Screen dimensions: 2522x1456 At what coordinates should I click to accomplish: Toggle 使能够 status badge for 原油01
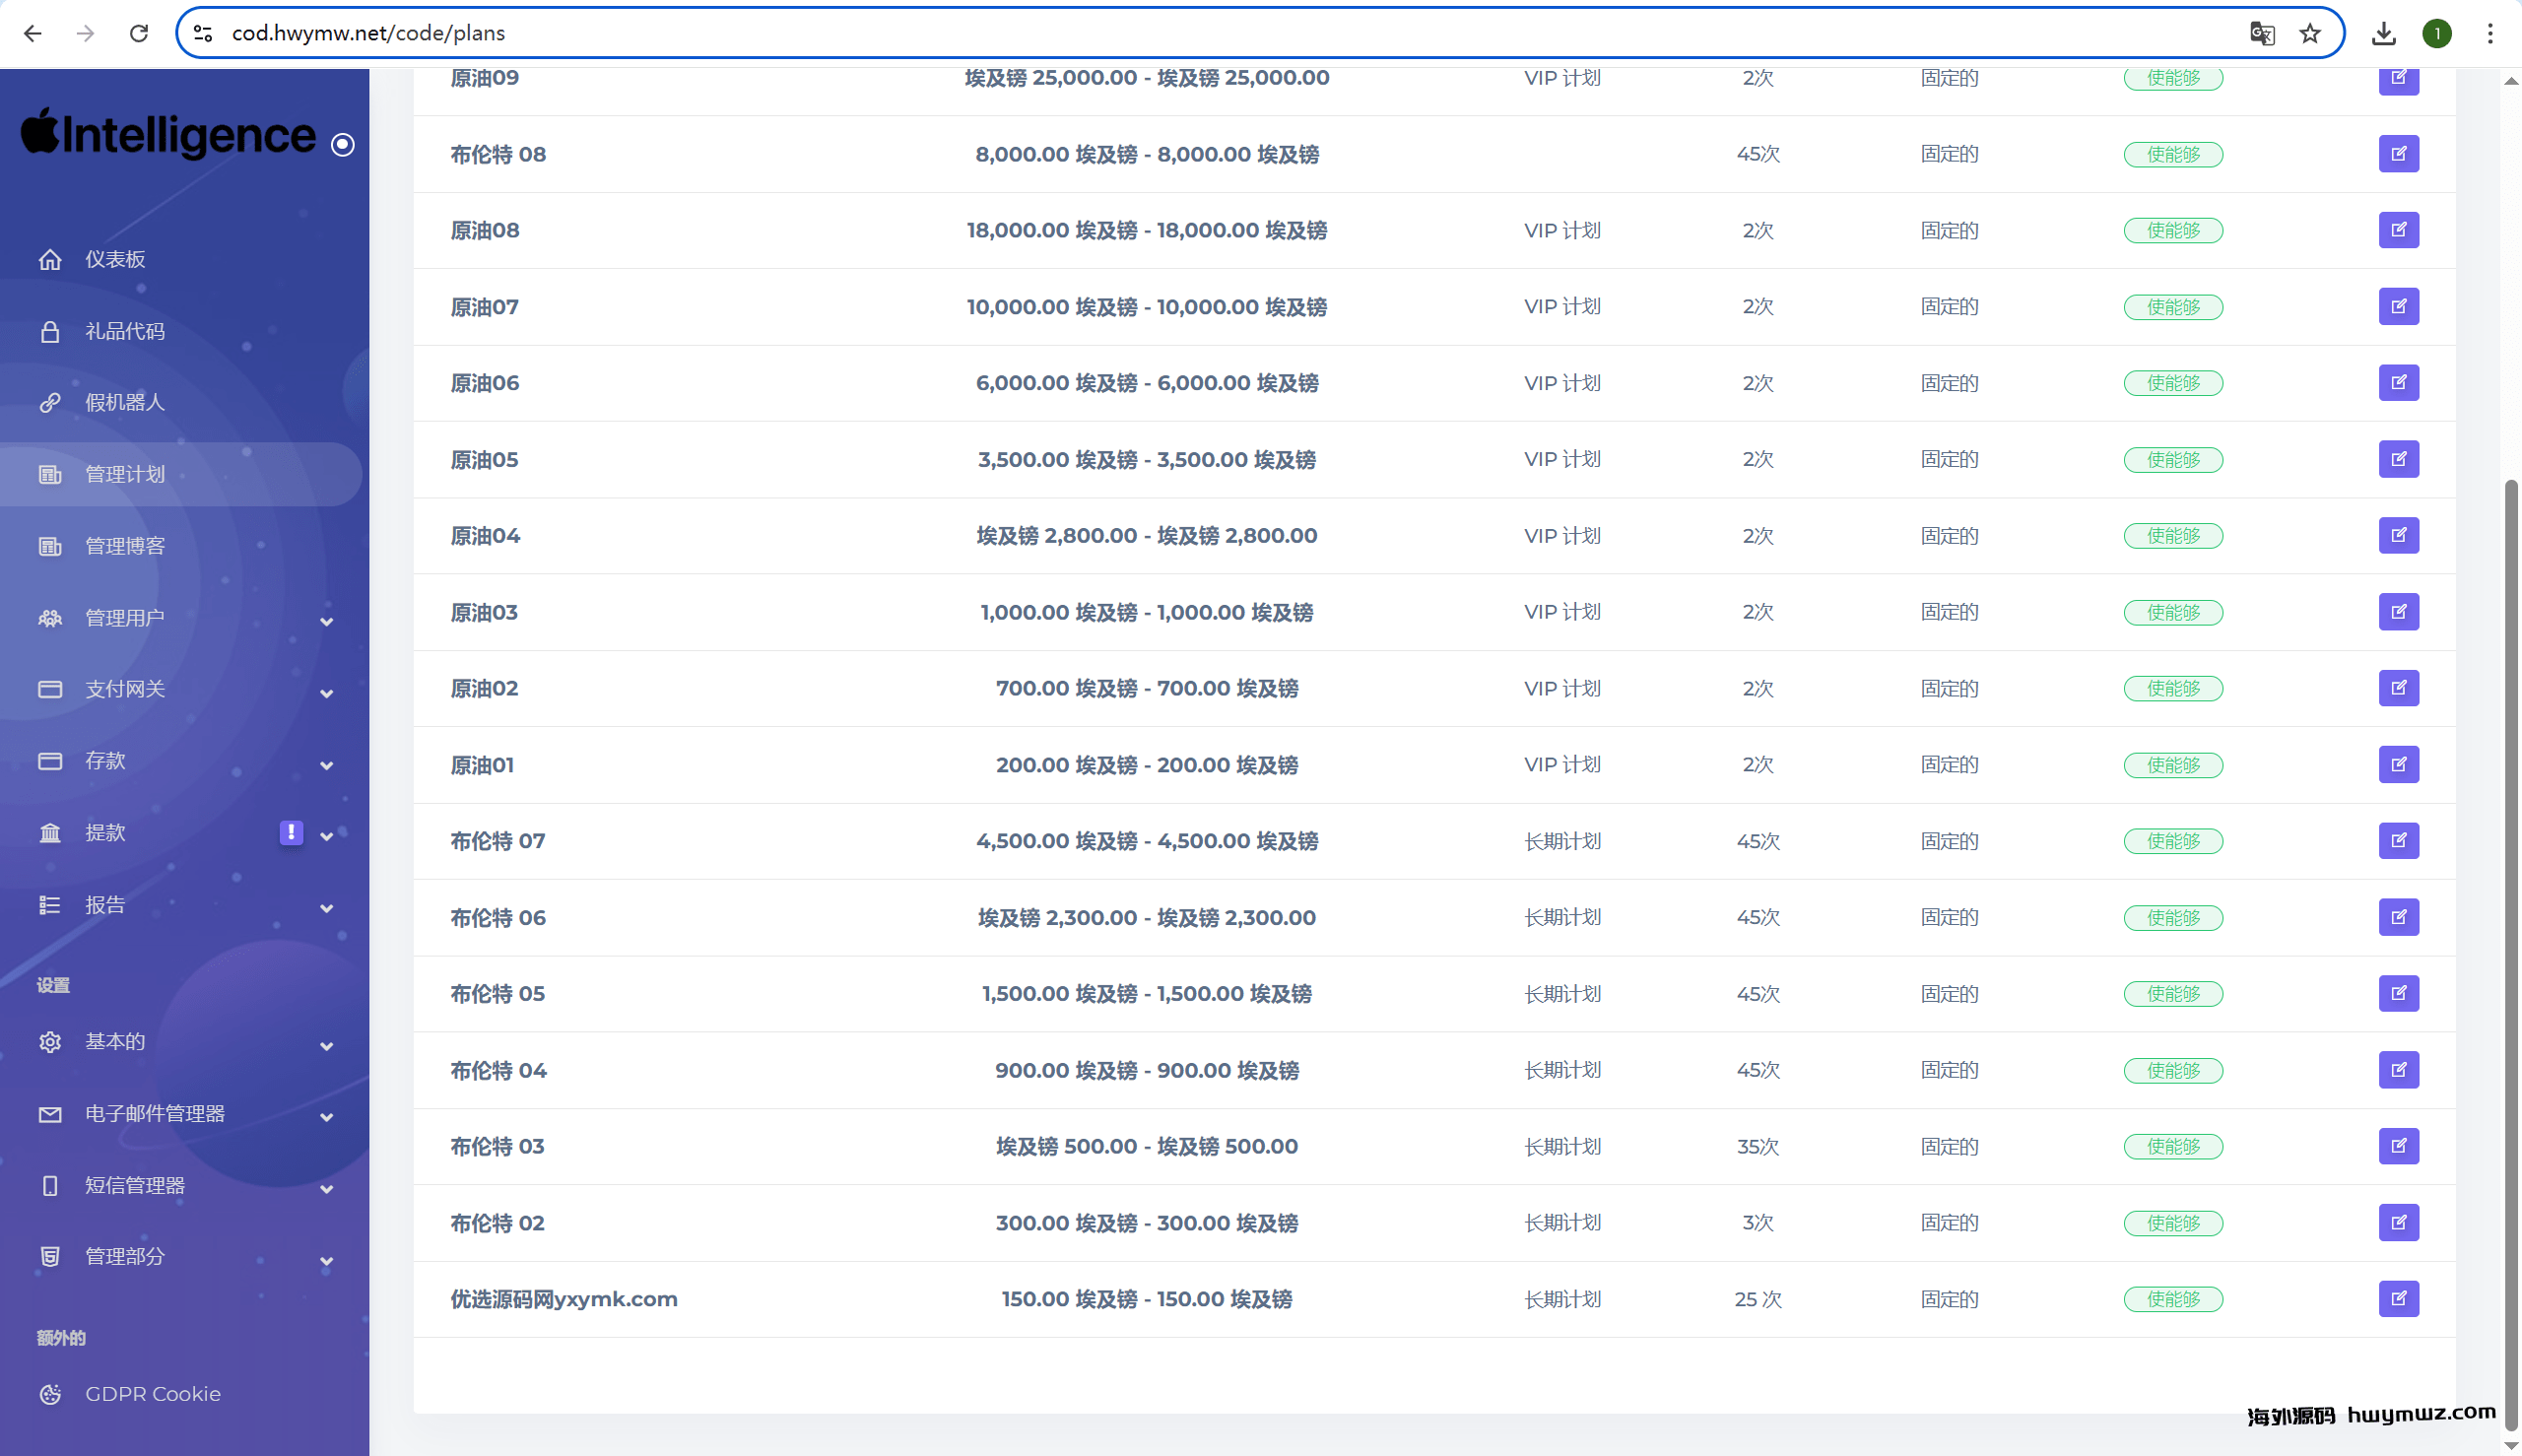point(2173,765)
